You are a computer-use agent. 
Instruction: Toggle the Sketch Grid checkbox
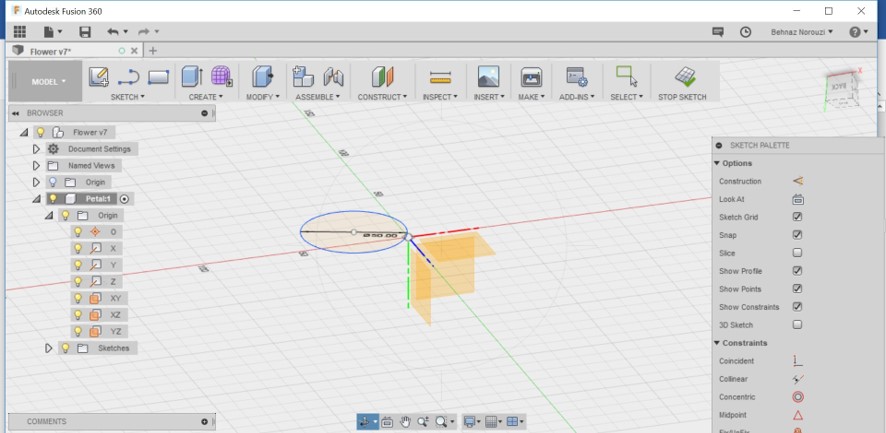(x=797, y=217)
